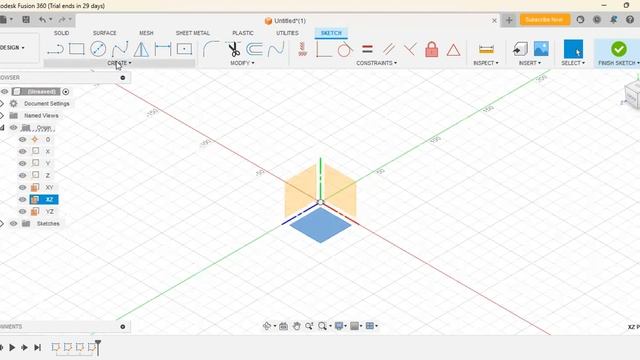Screen dimensions: 640x360
Task: Apply the Tangent constraint
Action: click(345, 49)
